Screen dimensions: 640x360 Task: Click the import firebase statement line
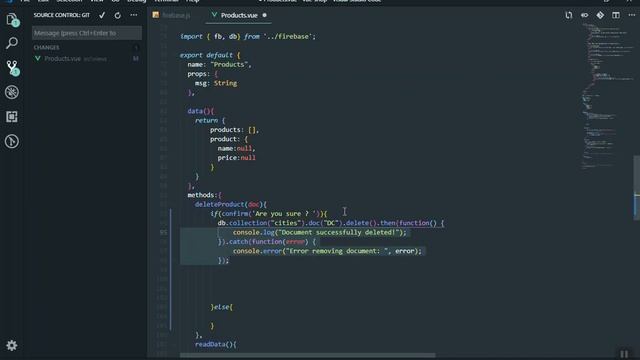tap(248, 37)
